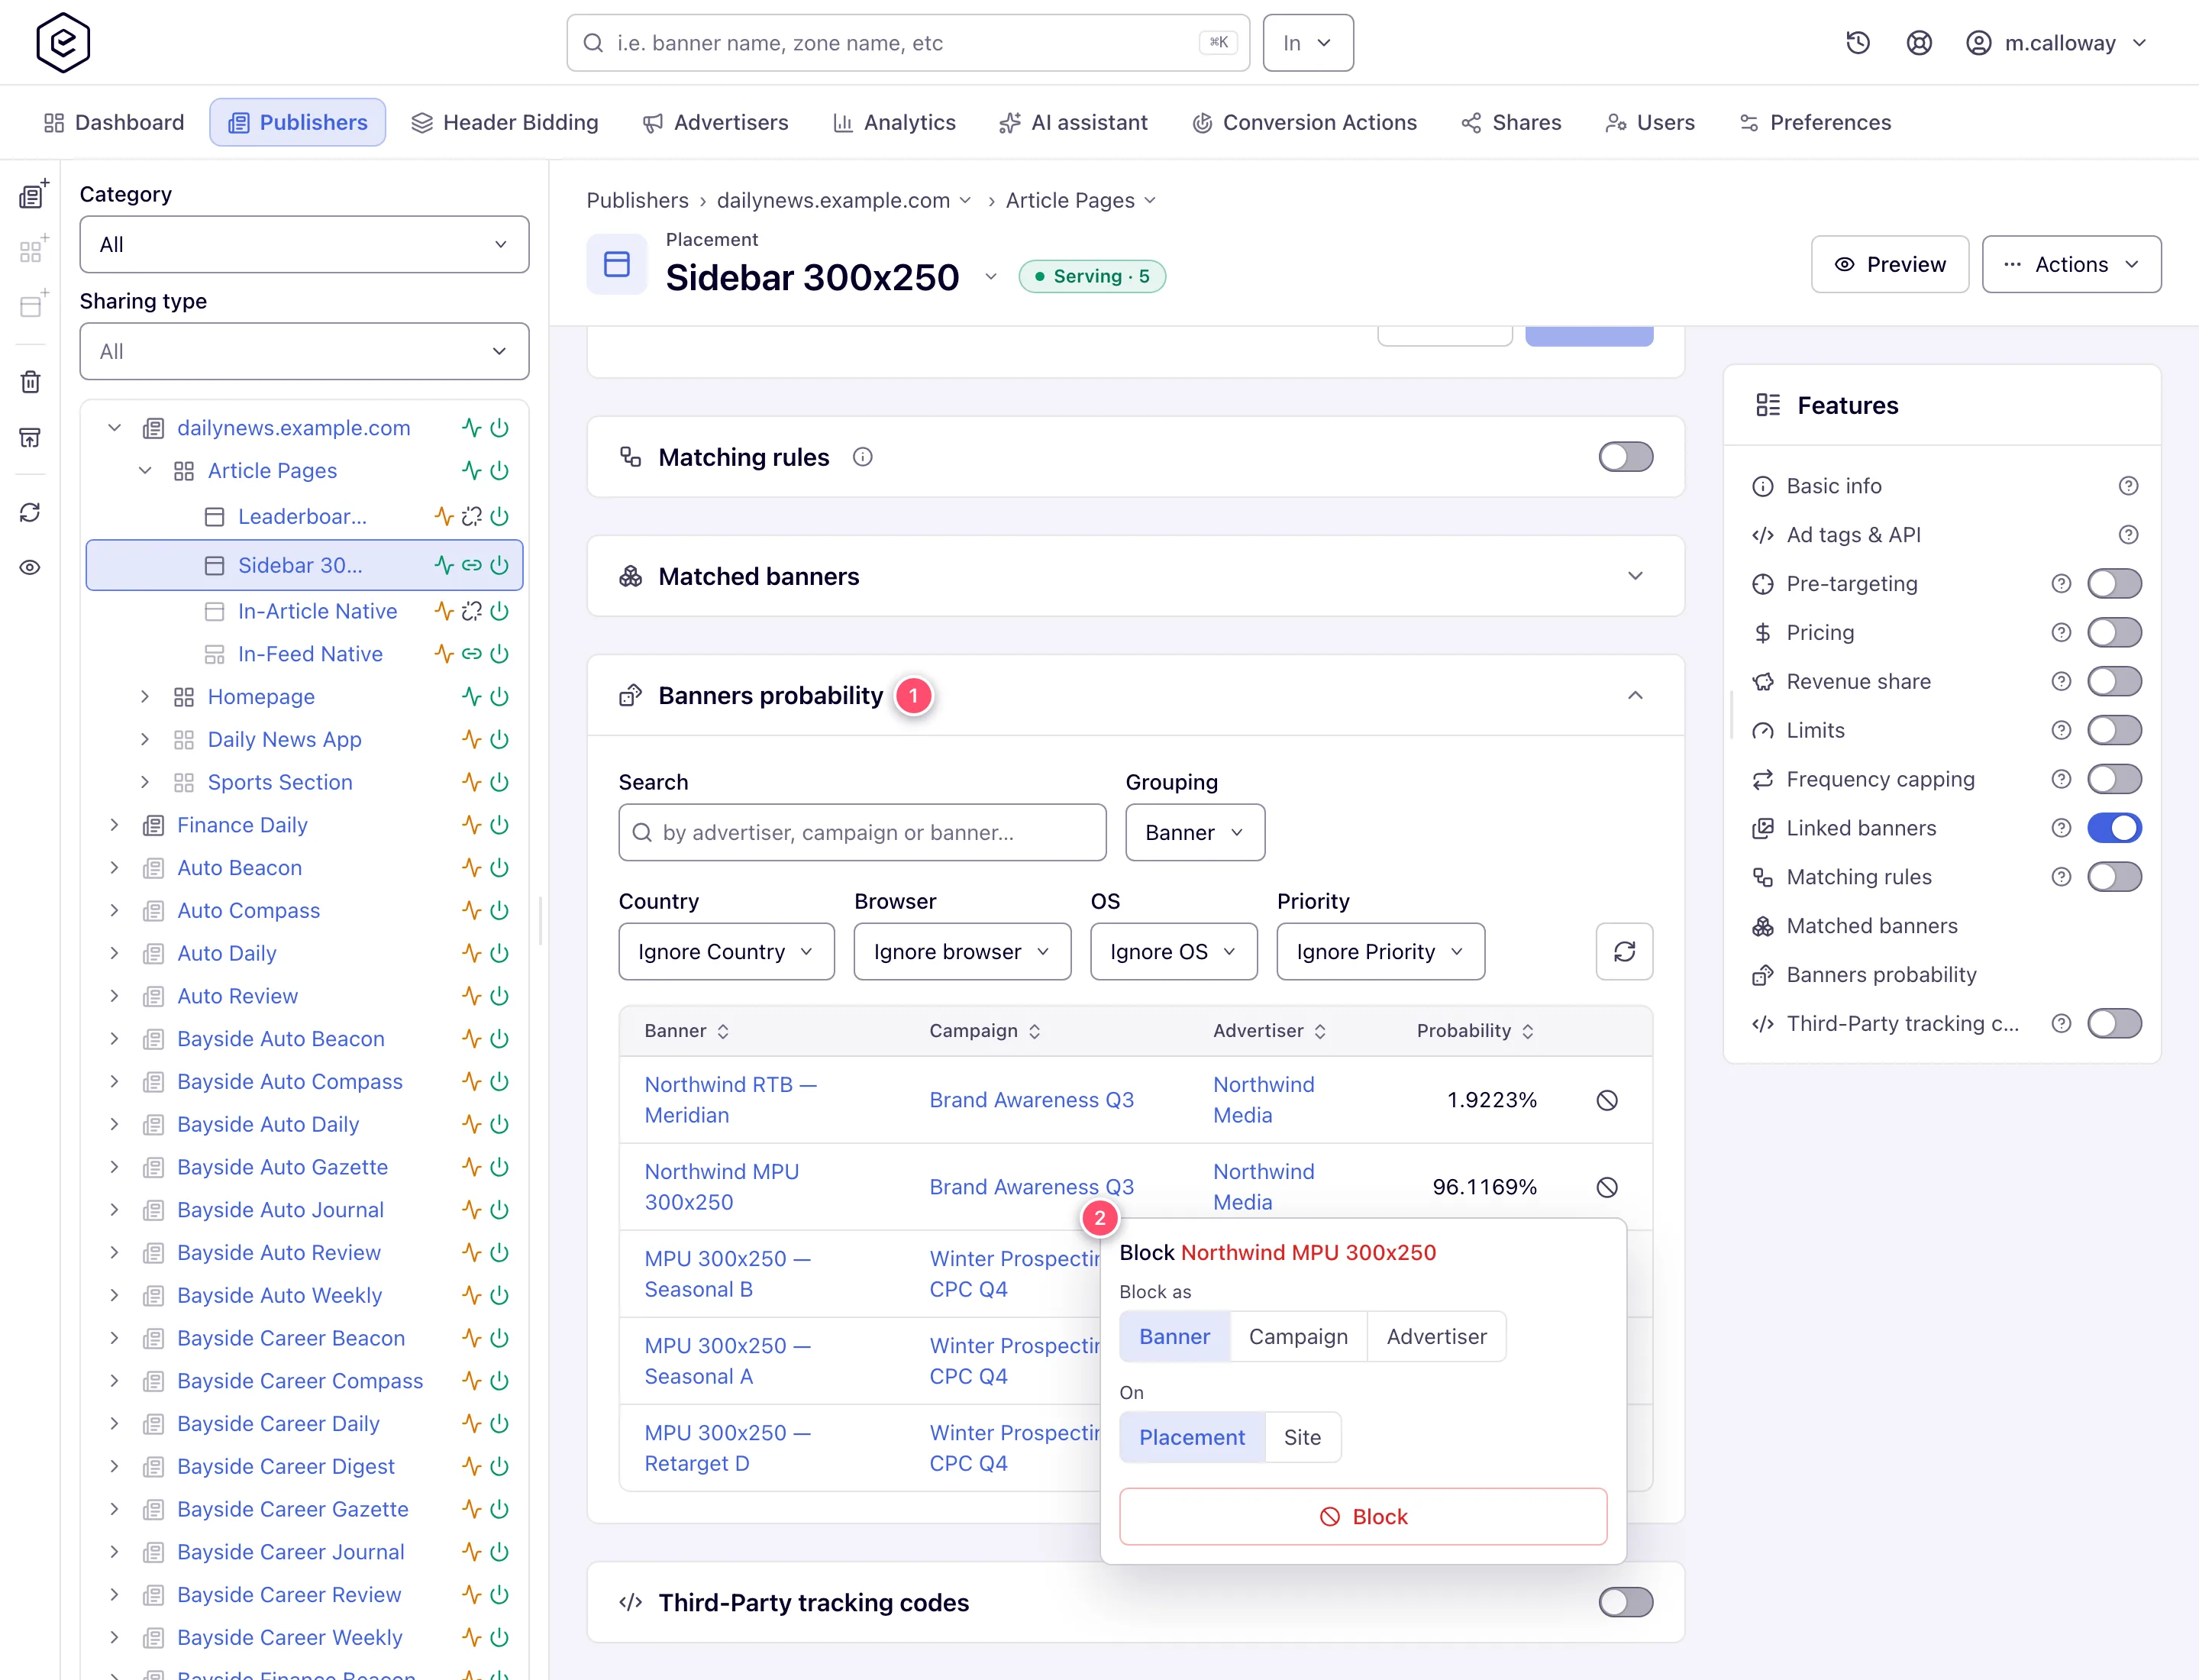Viewport: 2199px width, 1680px height.
Task: Click the app logo in top left
Action: point(63,43)
